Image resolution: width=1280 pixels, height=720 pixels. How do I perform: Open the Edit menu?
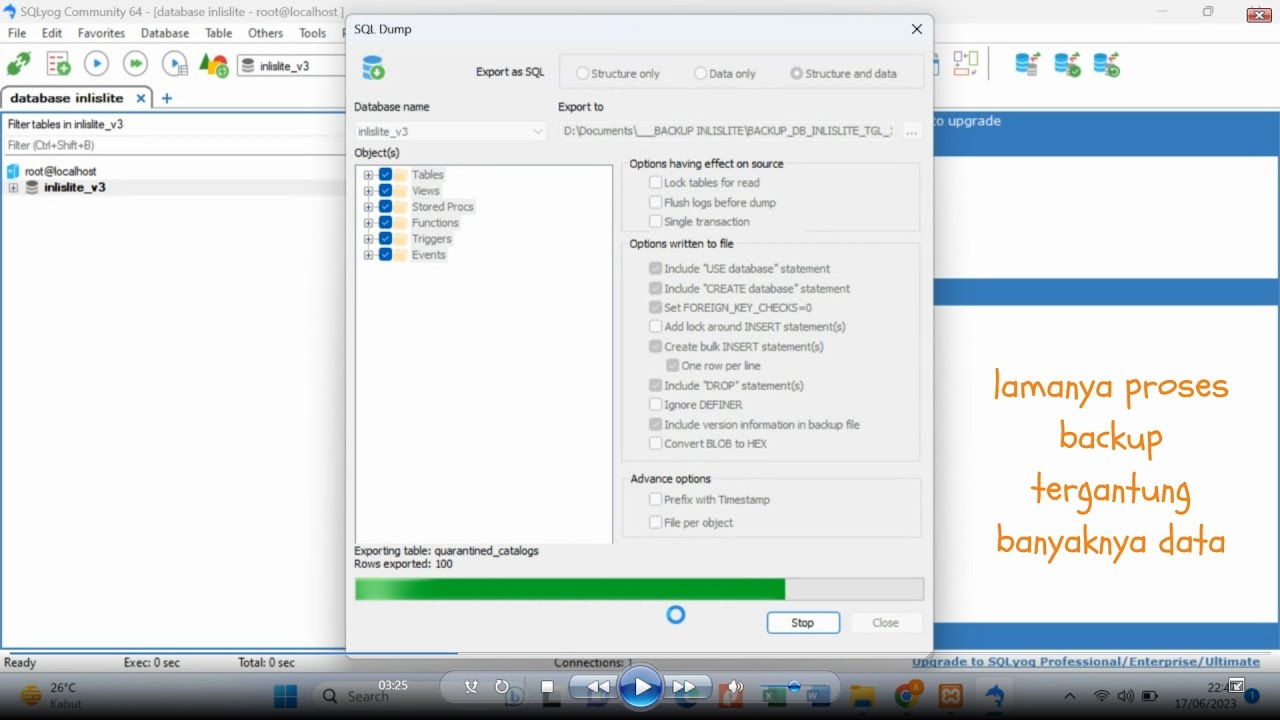tap(52, 33)
